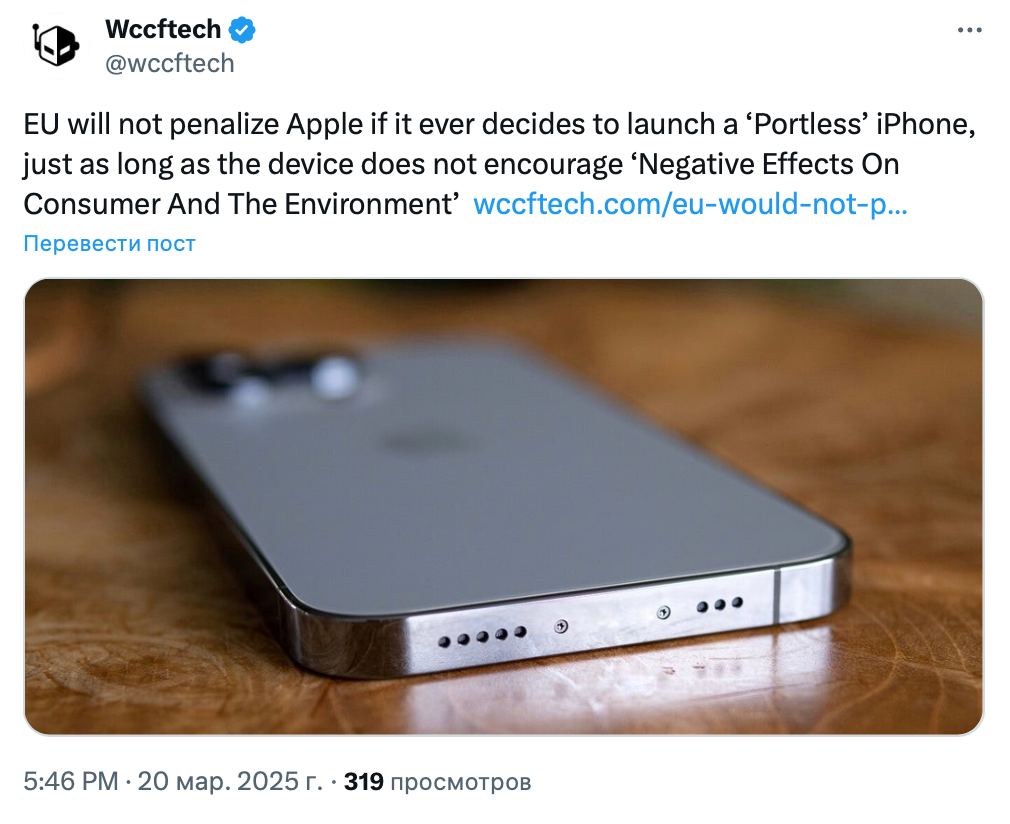Open the wccftech.com/eu-would-not-p… article link
The height and width of the screenshot is (824, 1010).
pos(691,204)
